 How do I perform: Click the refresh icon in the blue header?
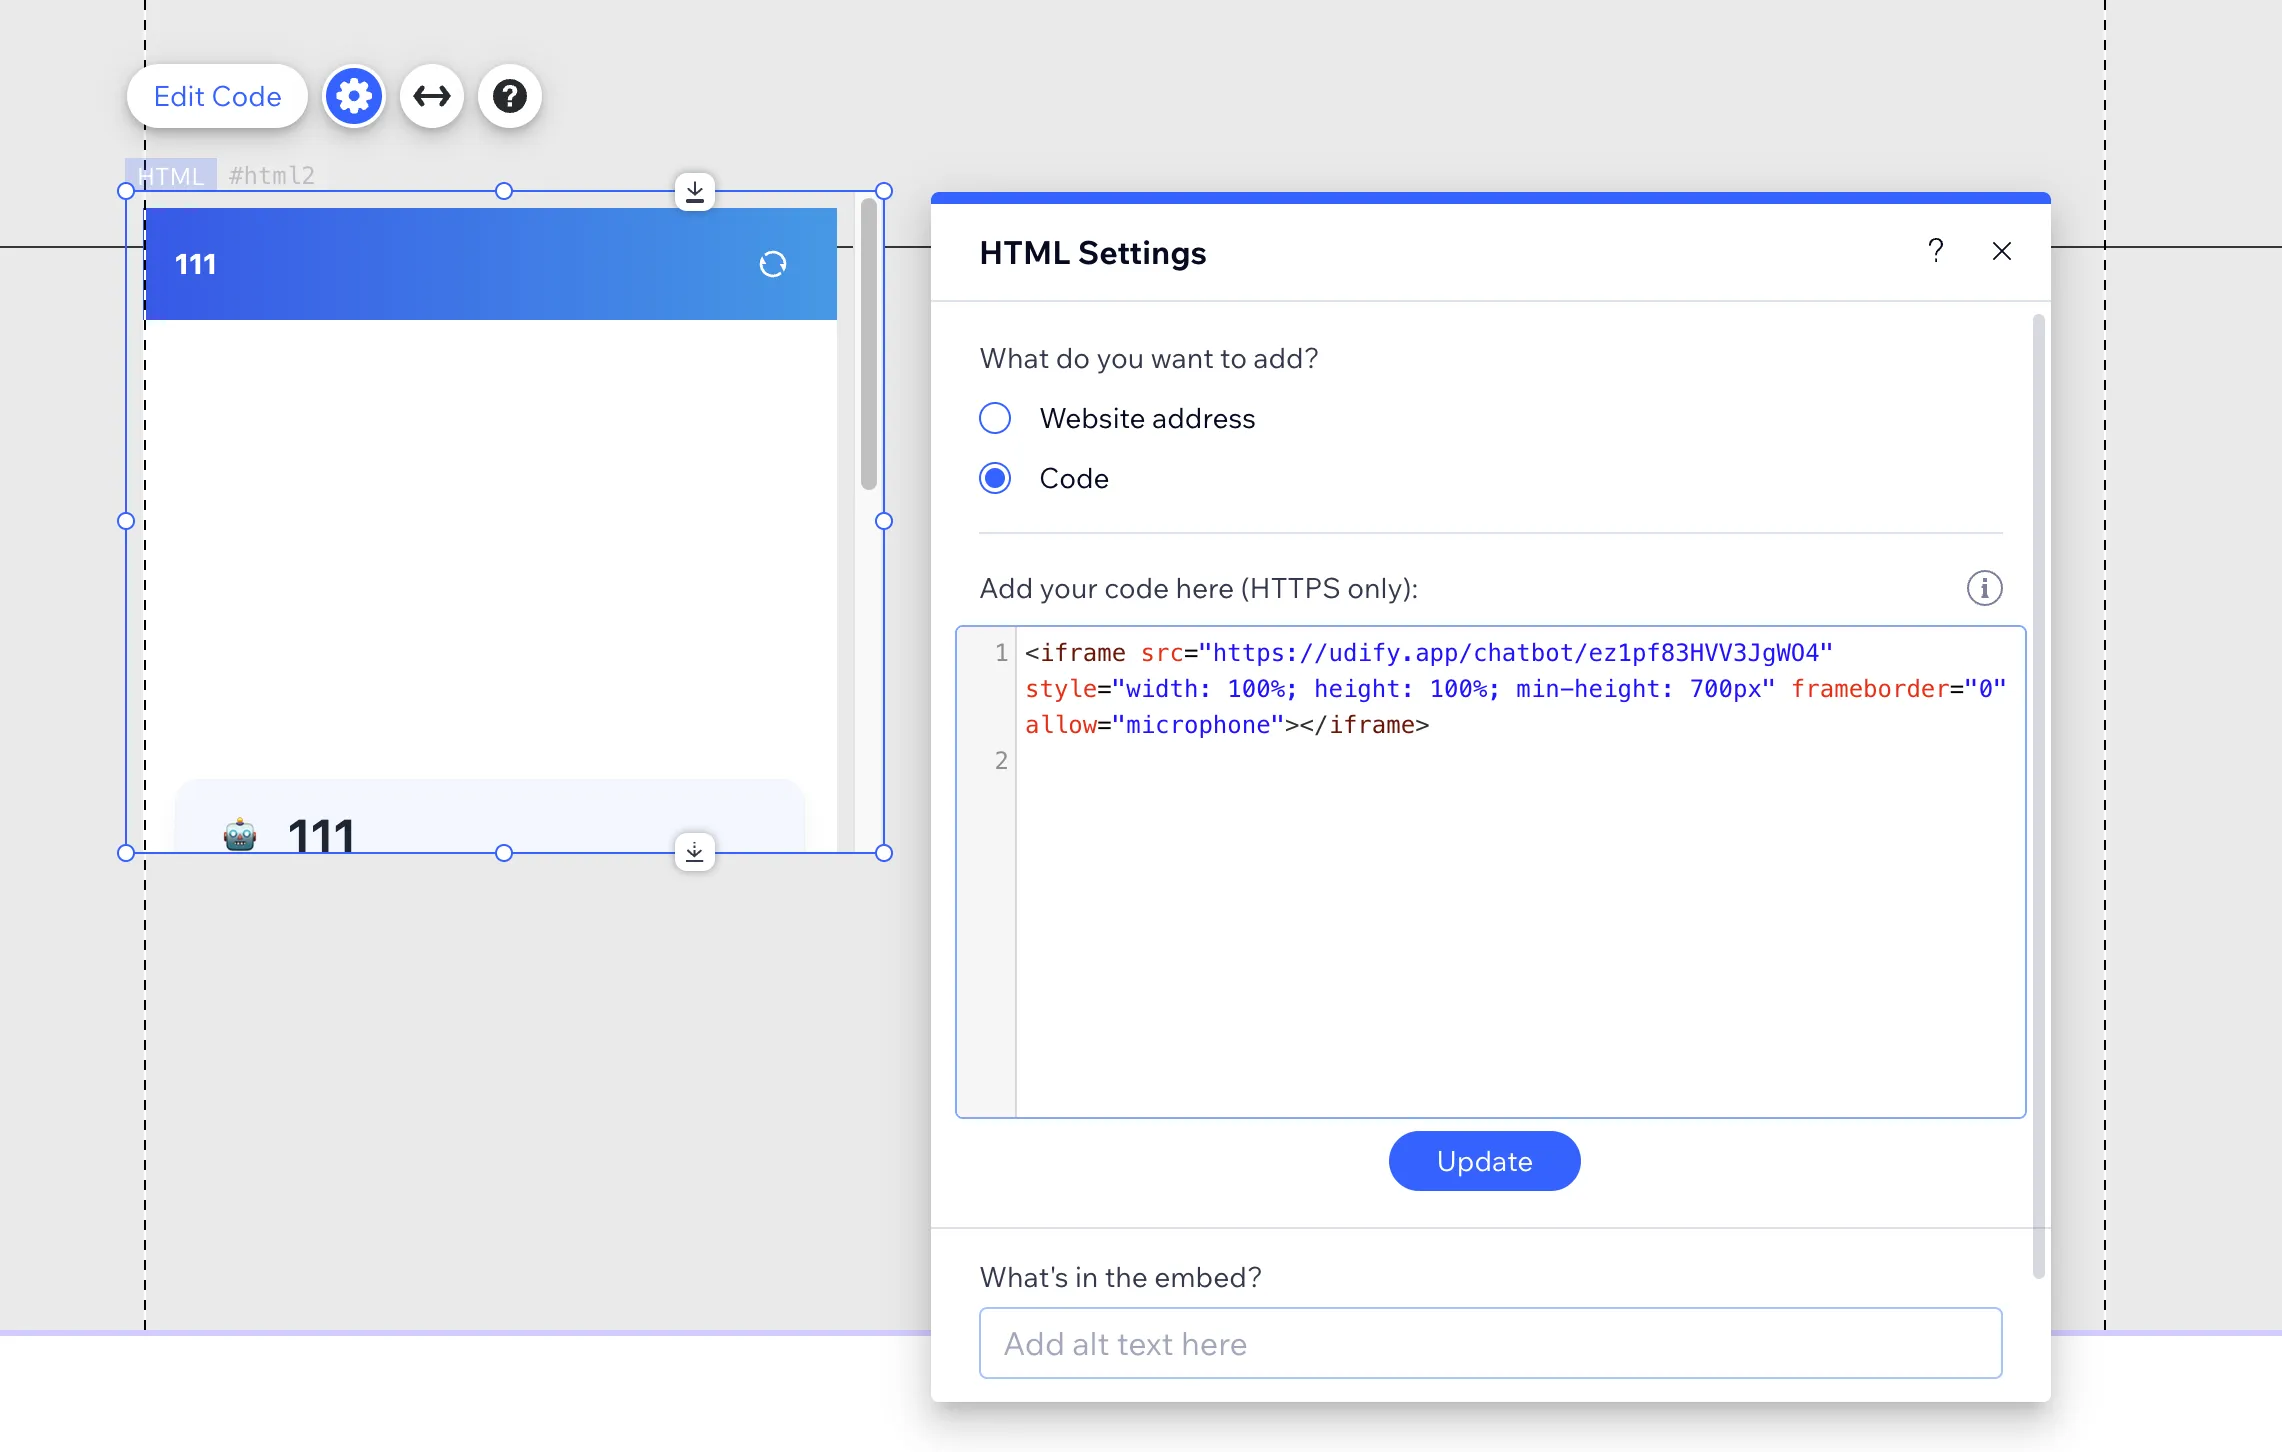772,264
